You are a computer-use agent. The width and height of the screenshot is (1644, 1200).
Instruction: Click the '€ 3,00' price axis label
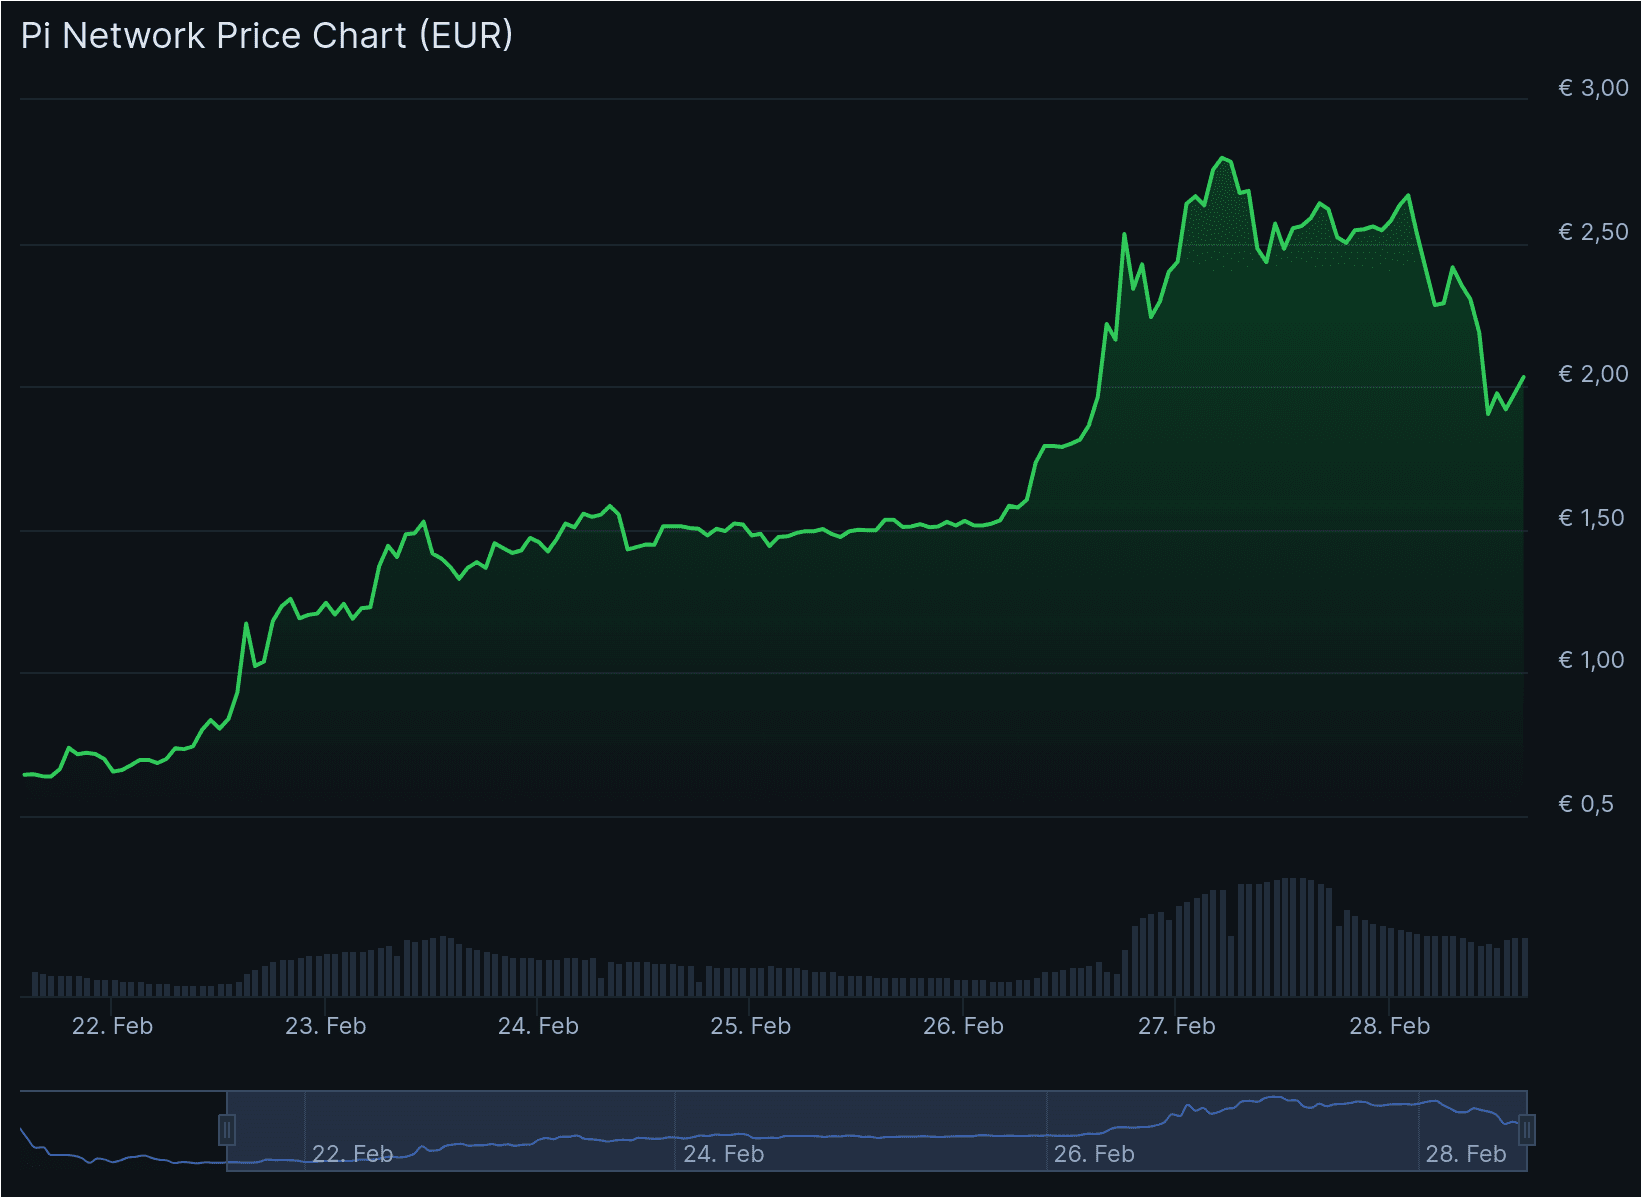1594,89
